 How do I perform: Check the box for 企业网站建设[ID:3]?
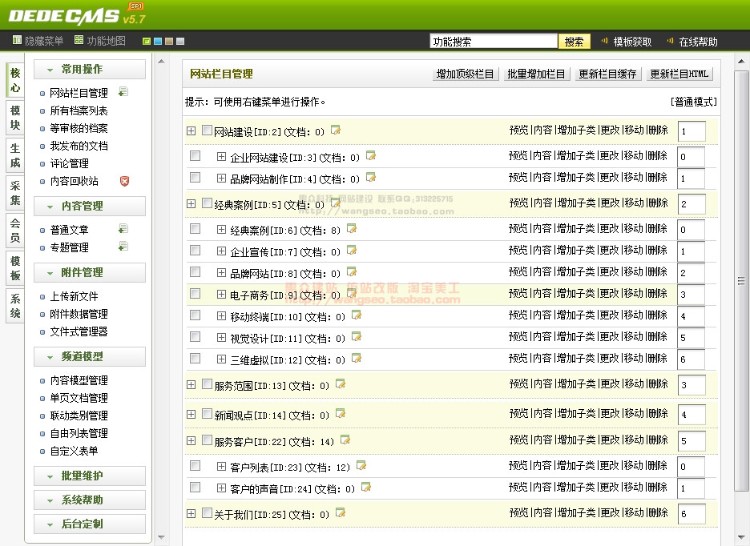point(195,155)
